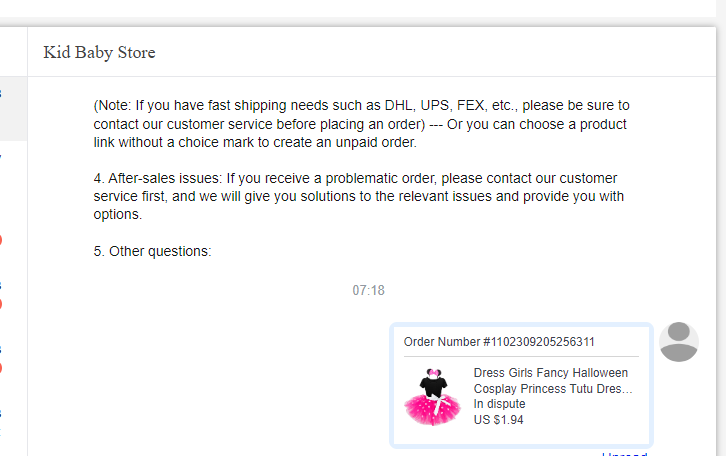
Task: Click the After-sales issues message paragraph
Action: (358, 196)
